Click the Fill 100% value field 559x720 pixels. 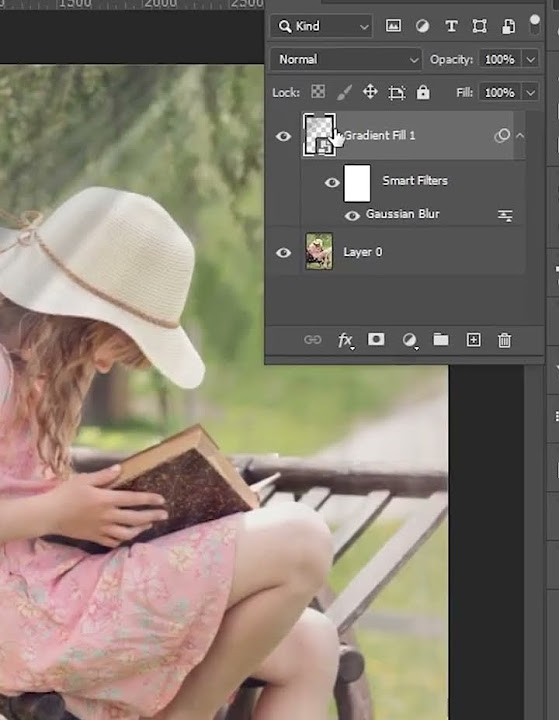coord(500,93)
